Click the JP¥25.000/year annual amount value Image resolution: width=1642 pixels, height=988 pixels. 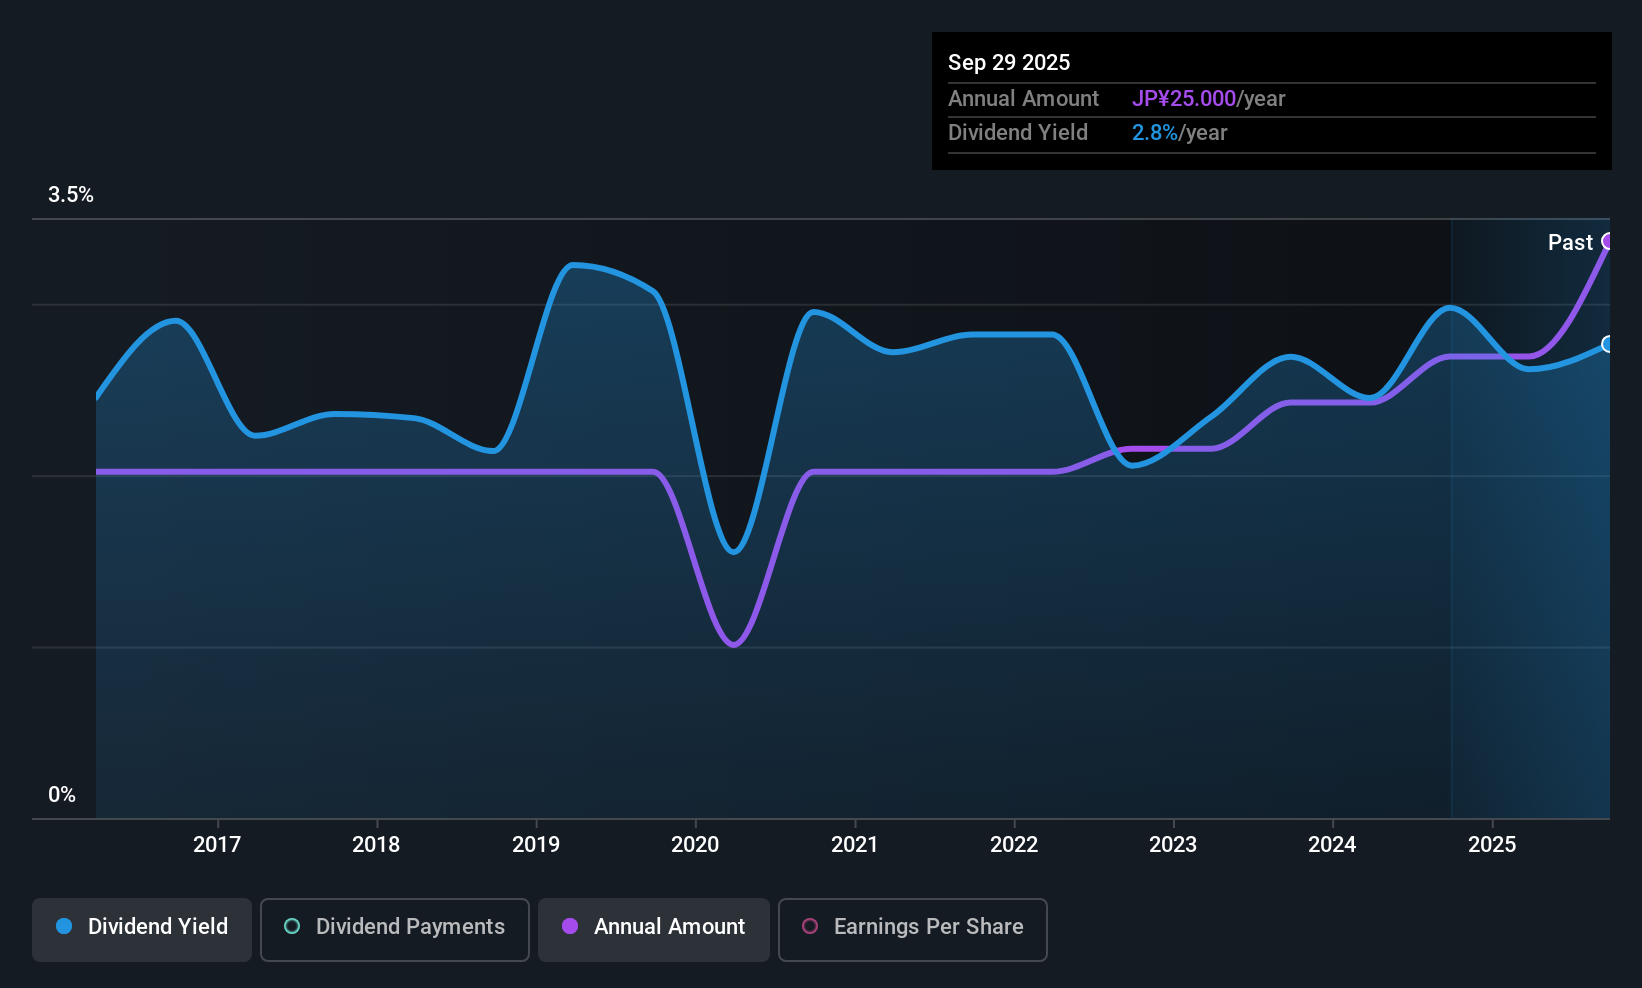1208,99
